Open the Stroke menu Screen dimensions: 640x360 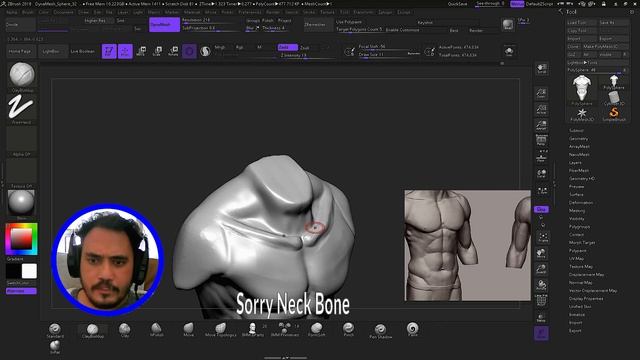(309, 13)
